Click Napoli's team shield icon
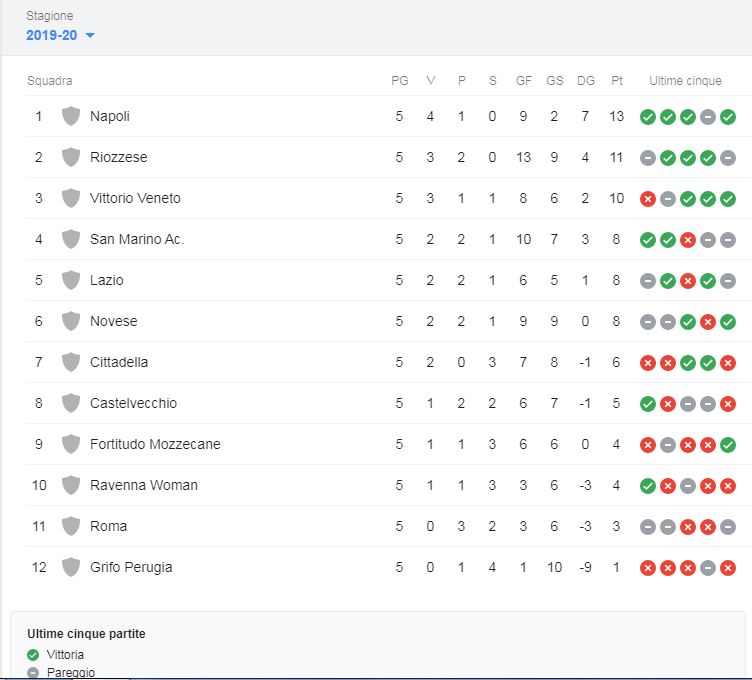 pyautogui.click(x=70, y=116)
